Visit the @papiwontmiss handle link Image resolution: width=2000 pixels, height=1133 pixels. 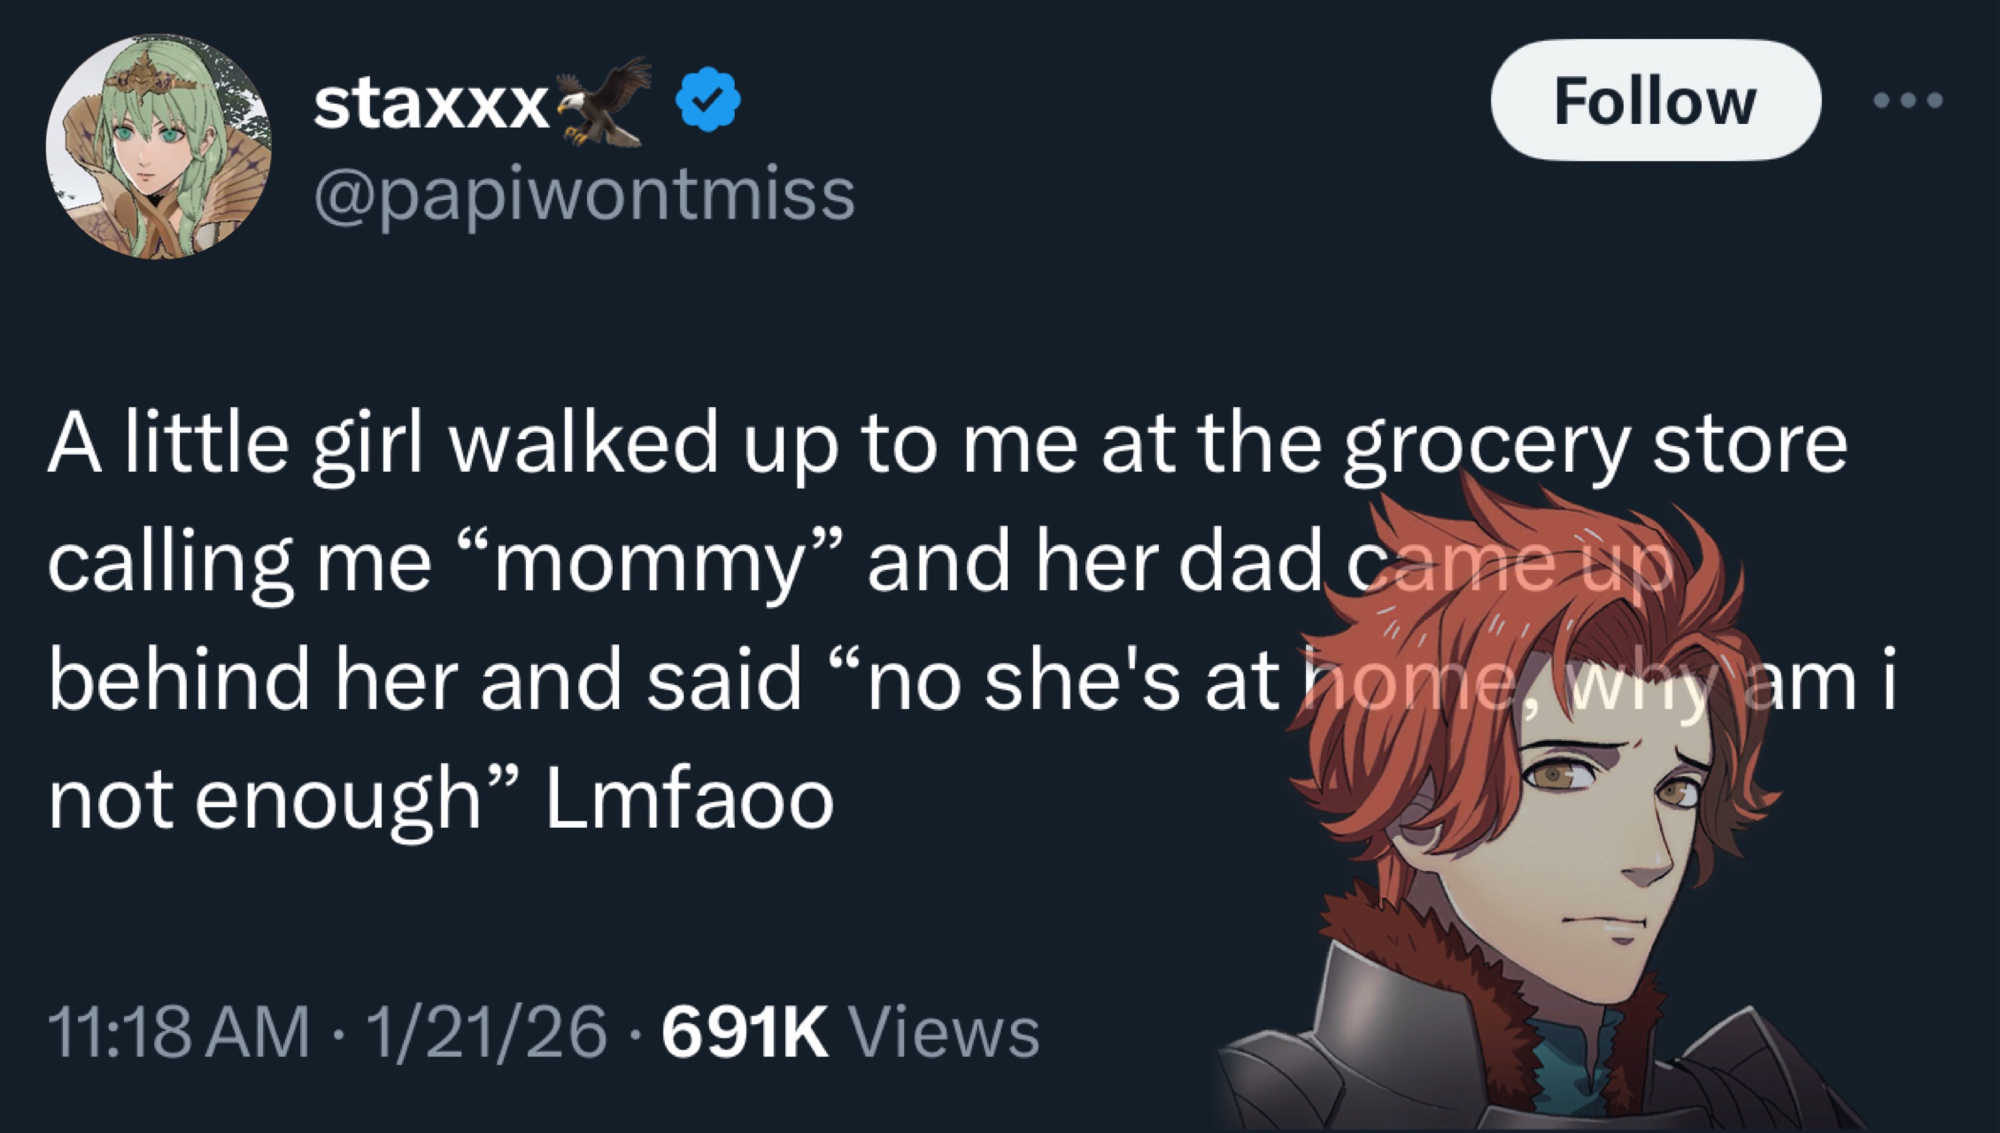click(584, 194)
